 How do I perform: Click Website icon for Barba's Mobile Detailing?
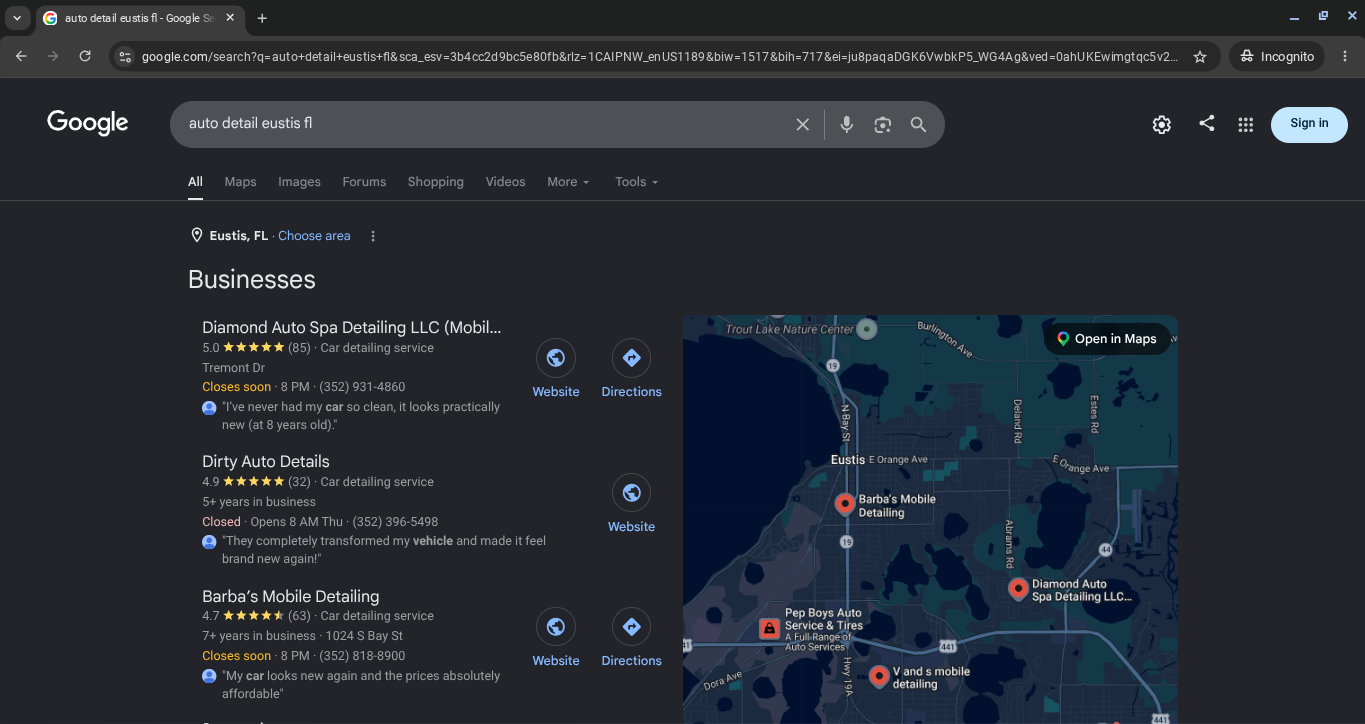coord(556,627)
